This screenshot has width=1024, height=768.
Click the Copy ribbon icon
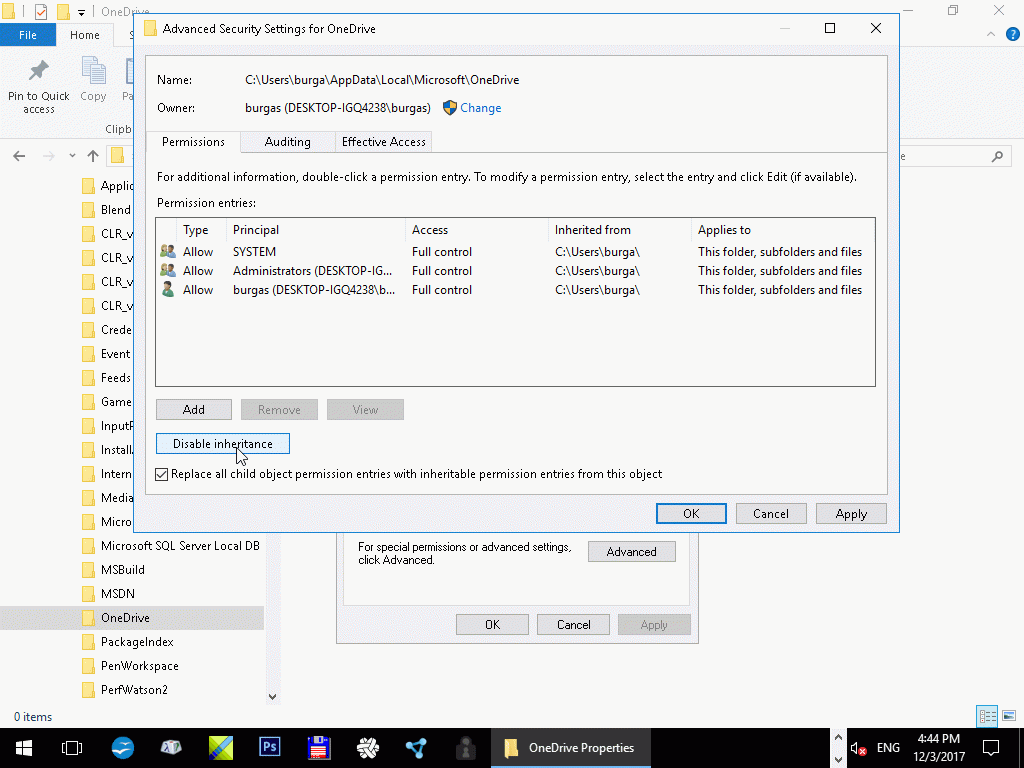(93, 71)
